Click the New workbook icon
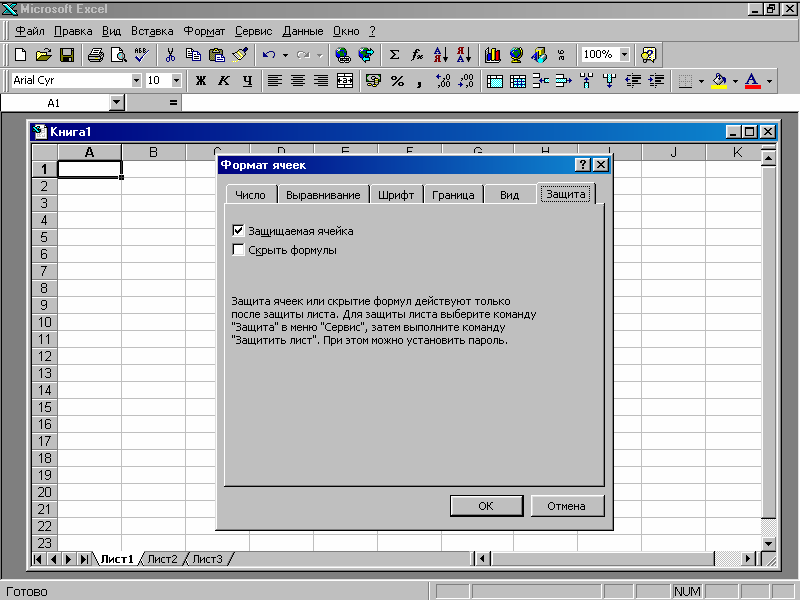Screen dimensions: 800x600 coord(20,55)
